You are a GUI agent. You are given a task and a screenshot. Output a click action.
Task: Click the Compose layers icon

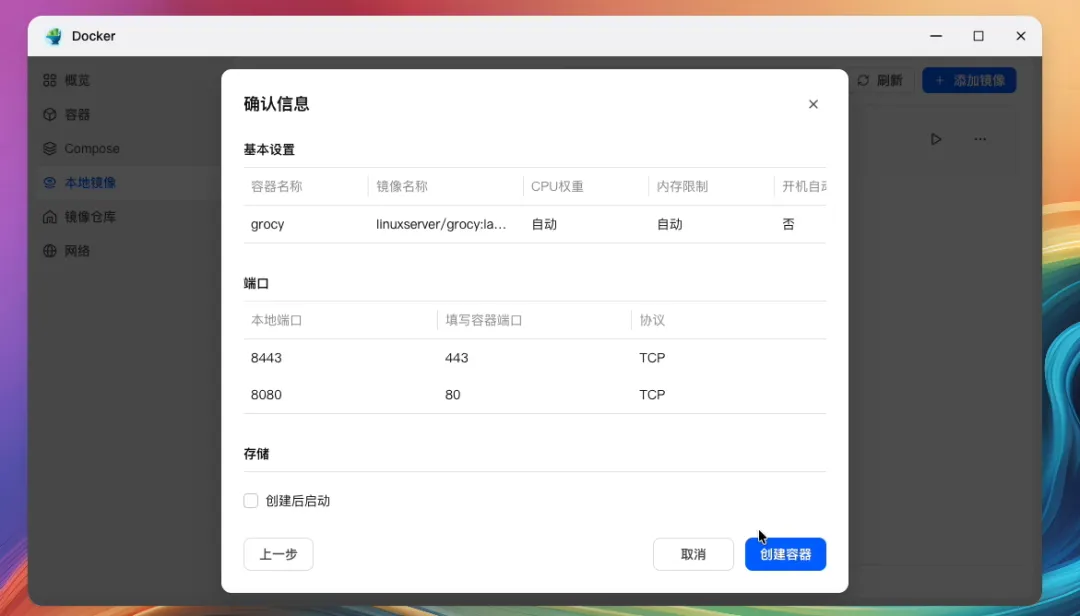tap(50, 148)
